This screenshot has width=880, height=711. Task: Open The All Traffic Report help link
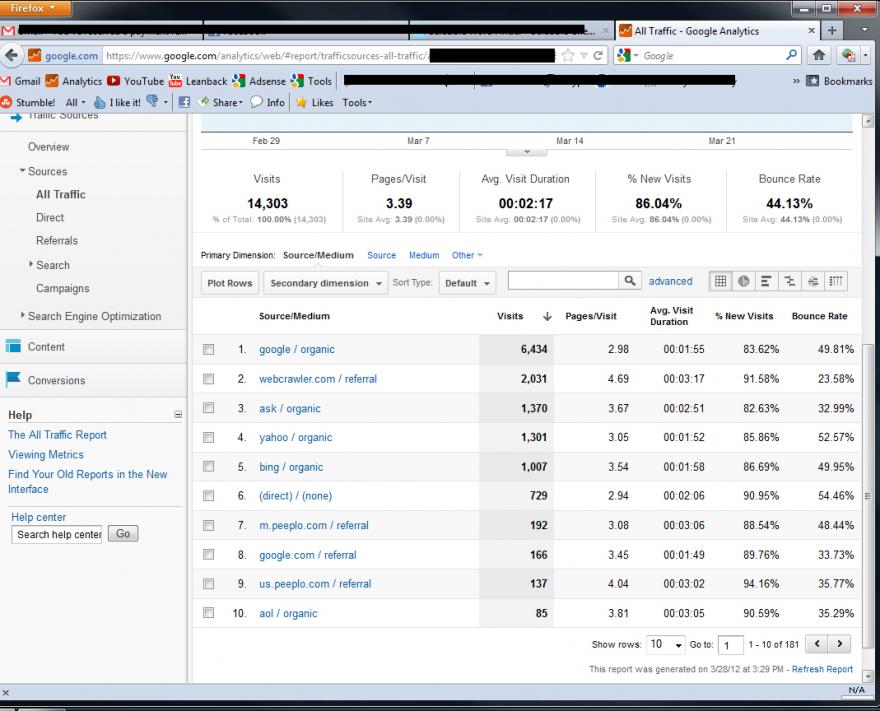(x=57, y=435)
